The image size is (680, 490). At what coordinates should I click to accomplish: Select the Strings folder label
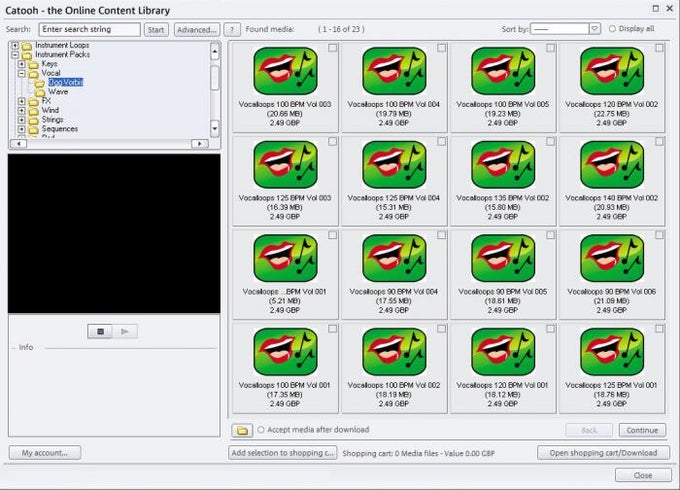pos(52,120)
